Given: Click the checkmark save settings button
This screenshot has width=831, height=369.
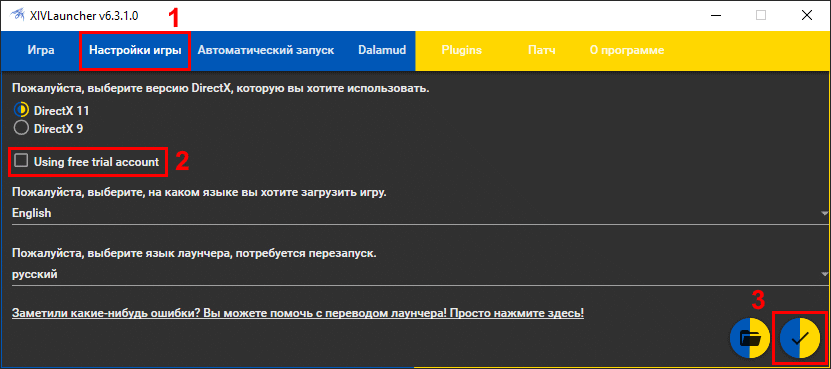Looking at the screenshot, I should point(800,337).
